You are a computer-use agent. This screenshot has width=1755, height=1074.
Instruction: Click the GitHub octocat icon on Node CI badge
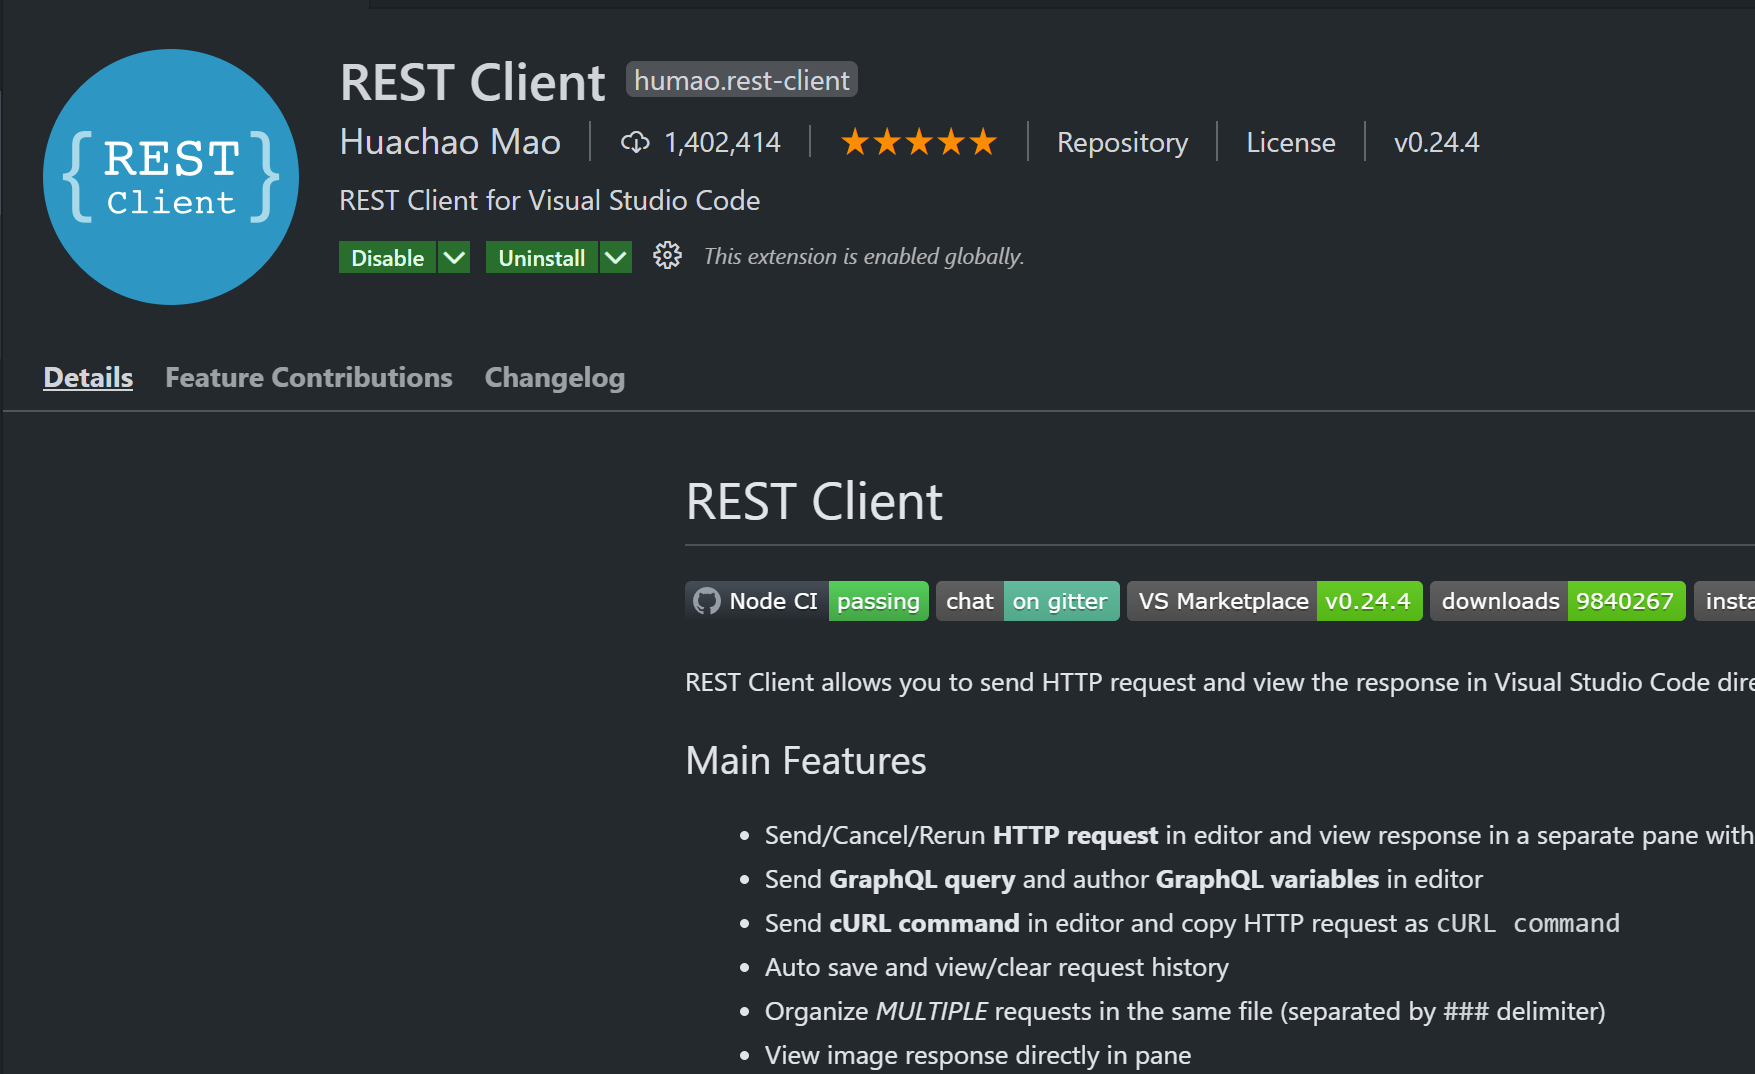click(x=708, y=600)
